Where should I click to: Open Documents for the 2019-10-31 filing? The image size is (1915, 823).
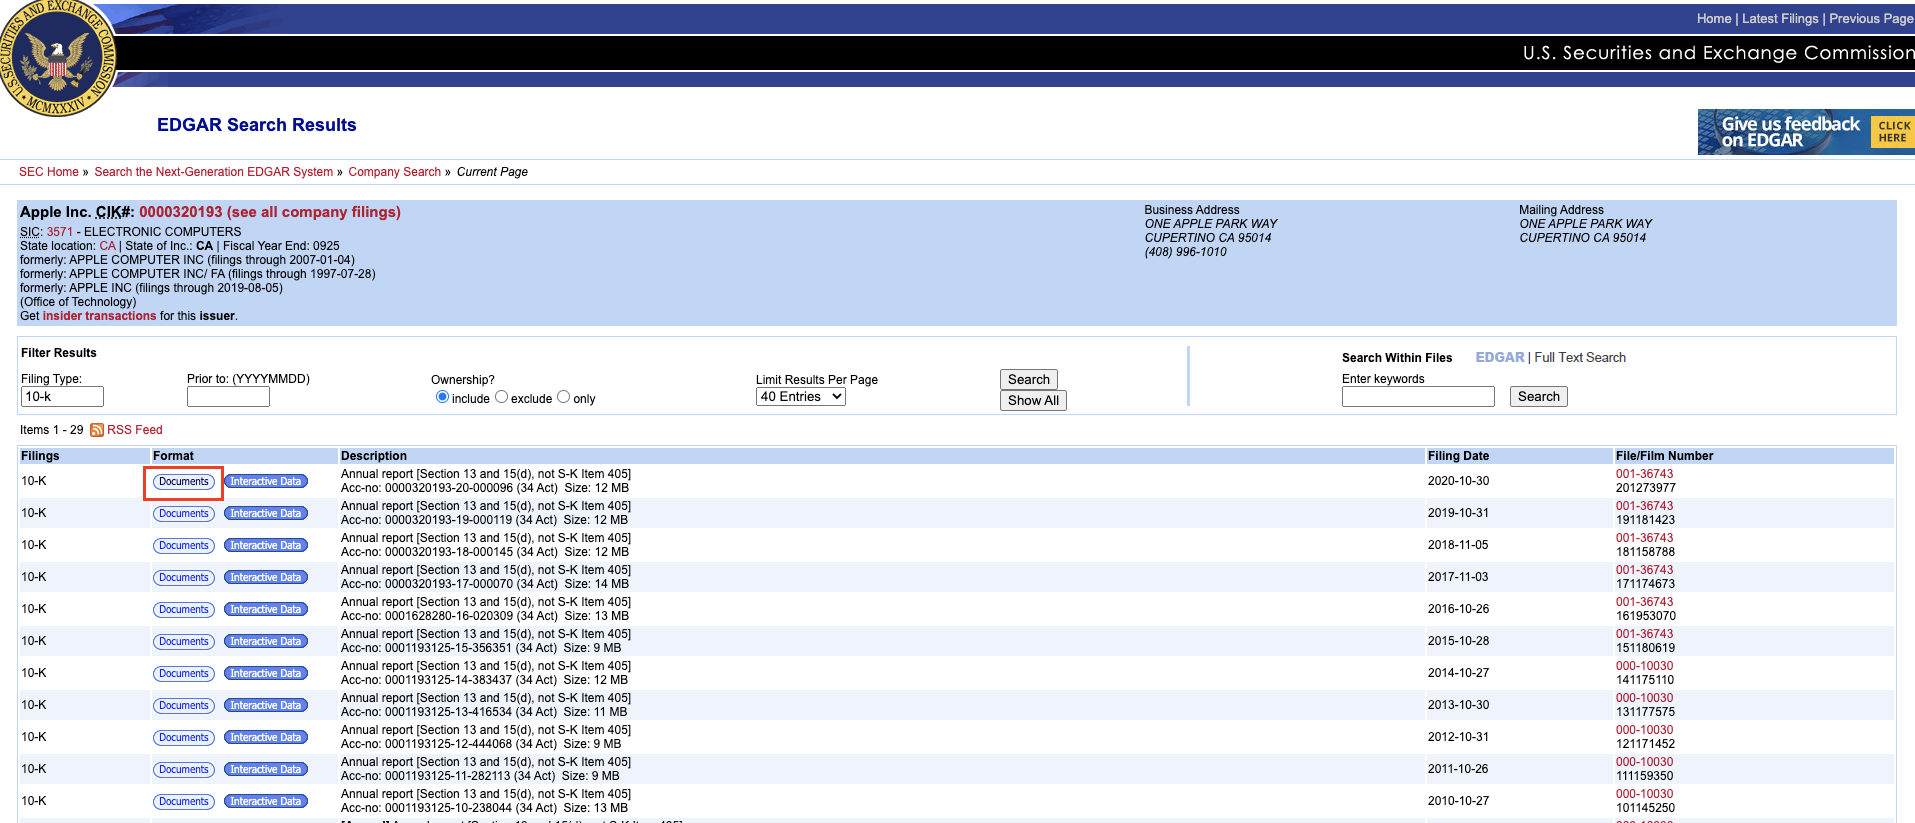(x=184, y=514)
